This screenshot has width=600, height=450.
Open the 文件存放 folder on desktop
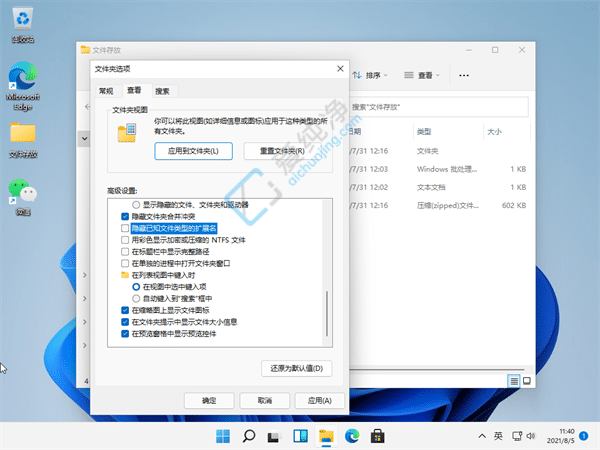pos(23,140)
